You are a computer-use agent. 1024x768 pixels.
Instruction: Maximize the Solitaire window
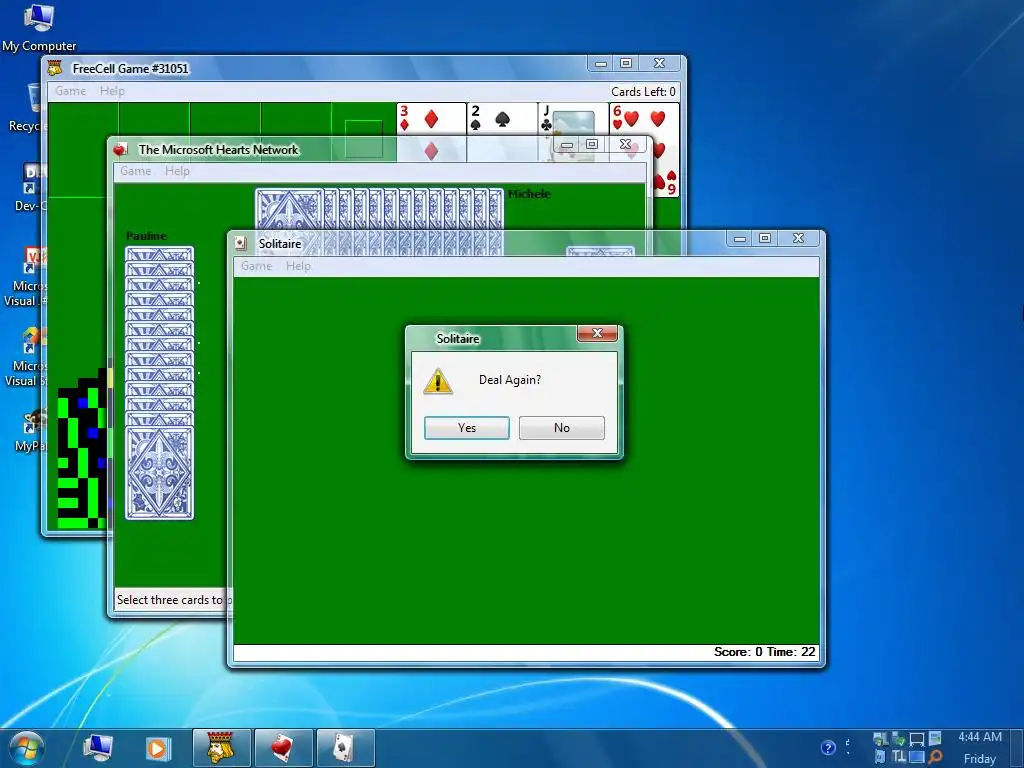coord(765,238)
